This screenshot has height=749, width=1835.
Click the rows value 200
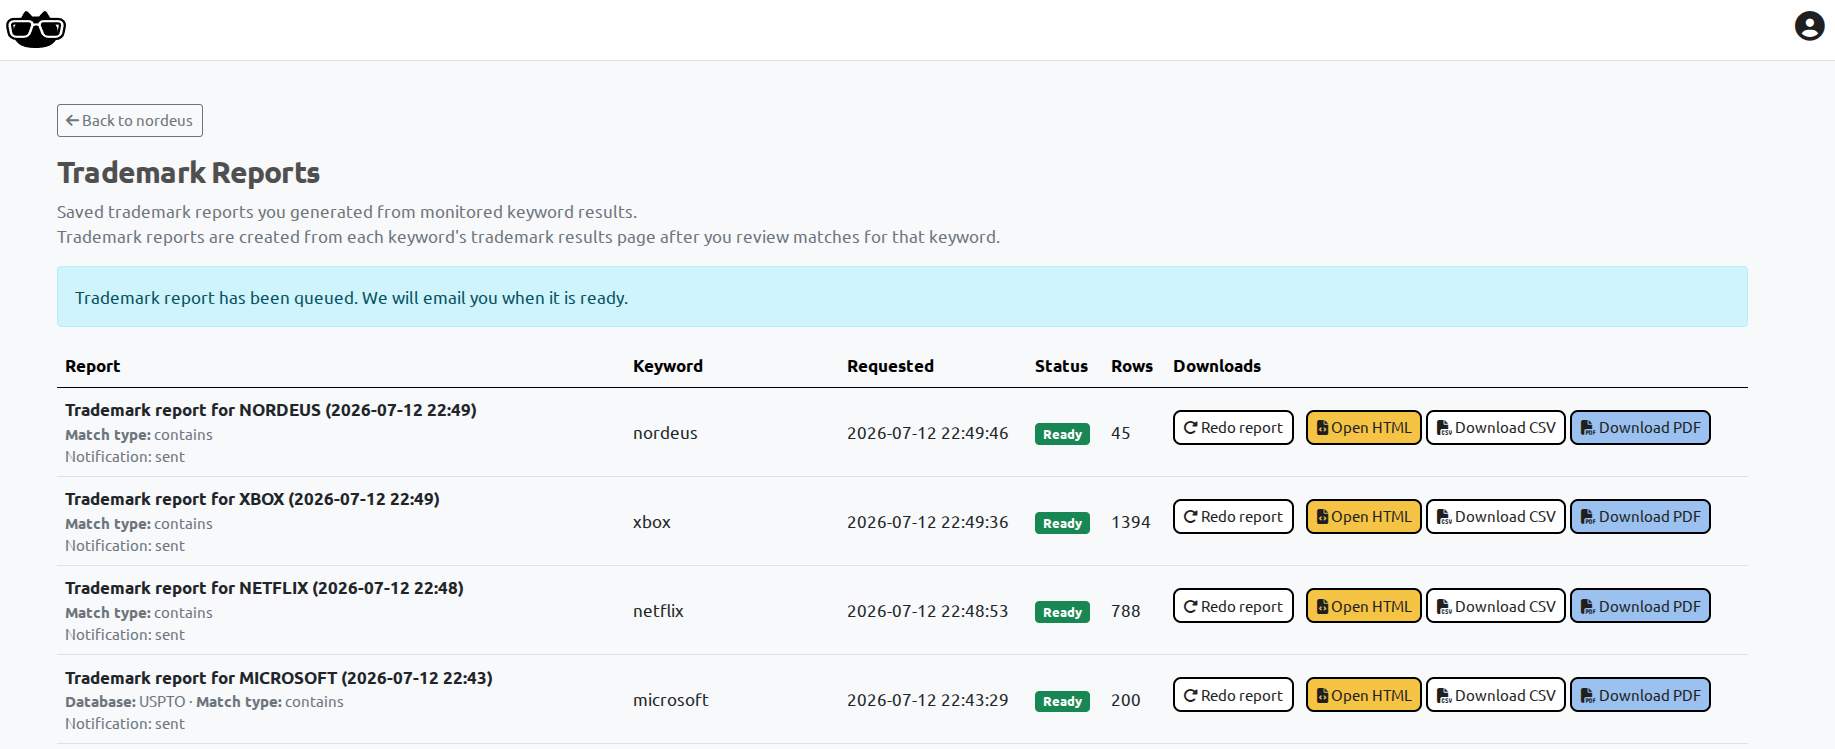1126,700
